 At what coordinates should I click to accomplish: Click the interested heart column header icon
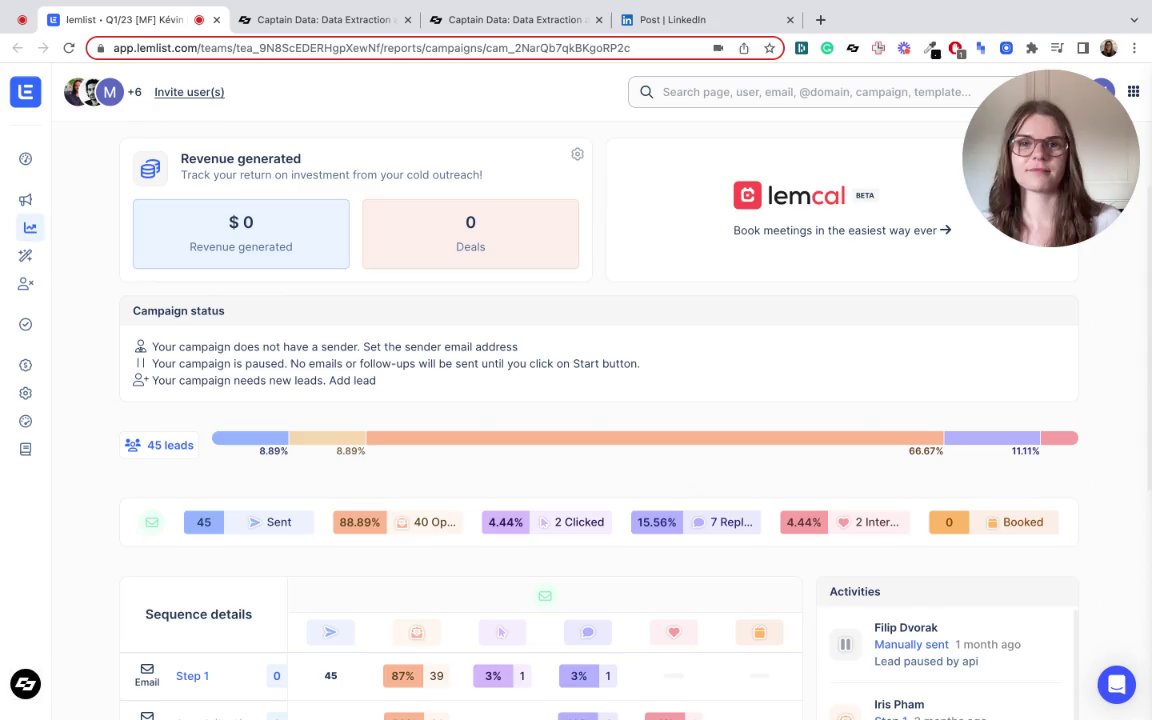(674, 632)
